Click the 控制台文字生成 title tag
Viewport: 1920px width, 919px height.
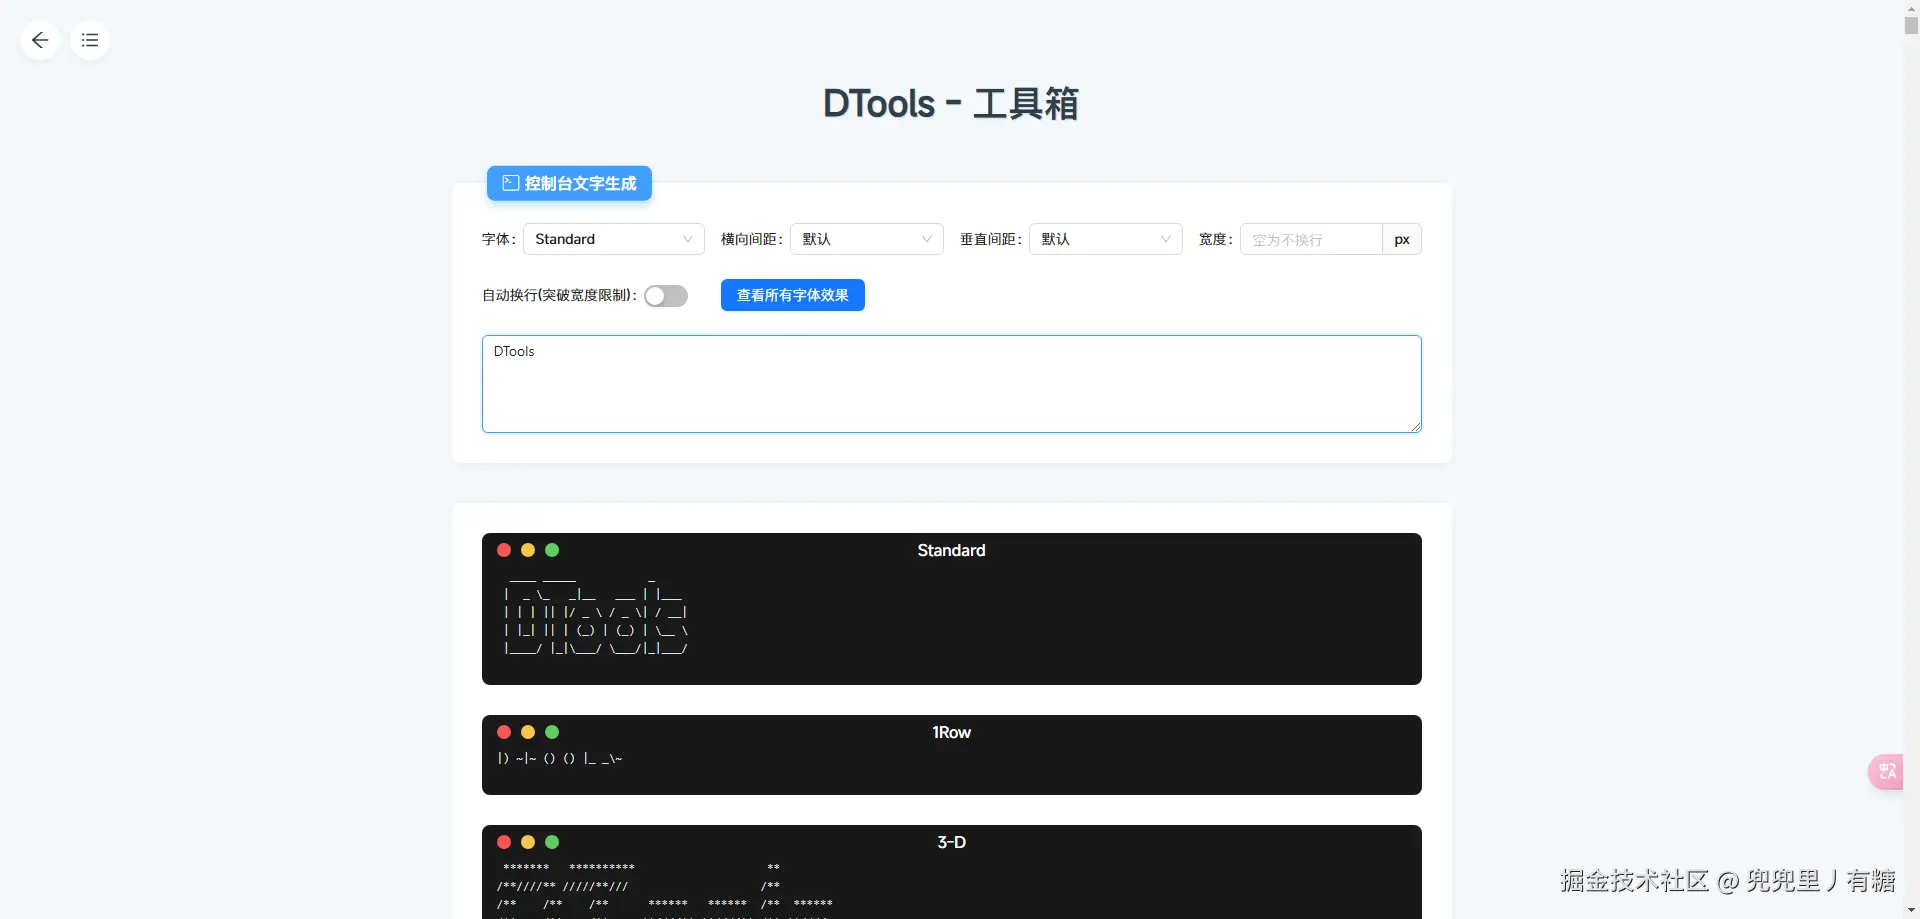click(x=569, y=183)
